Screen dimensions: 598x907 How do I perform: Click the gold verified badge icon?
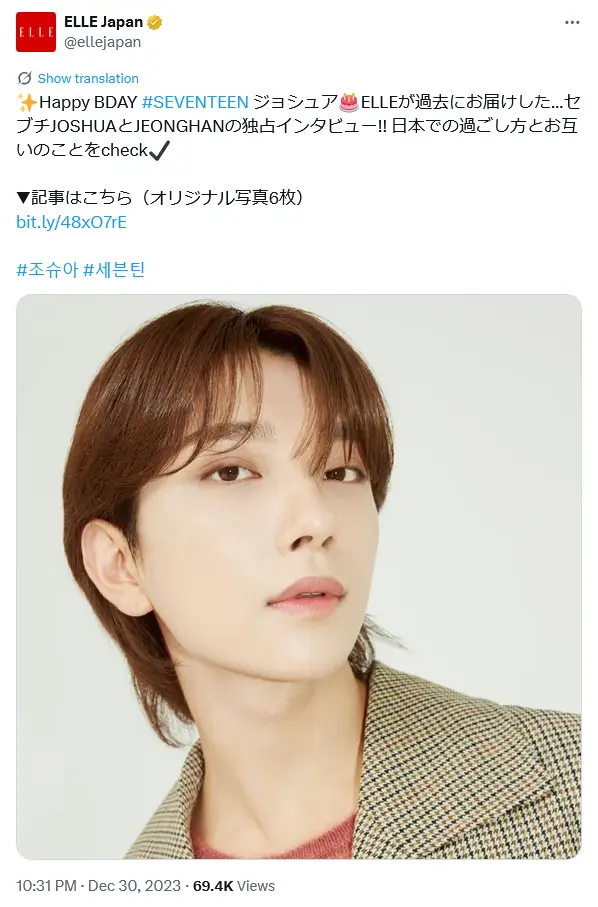coord(154,23)
